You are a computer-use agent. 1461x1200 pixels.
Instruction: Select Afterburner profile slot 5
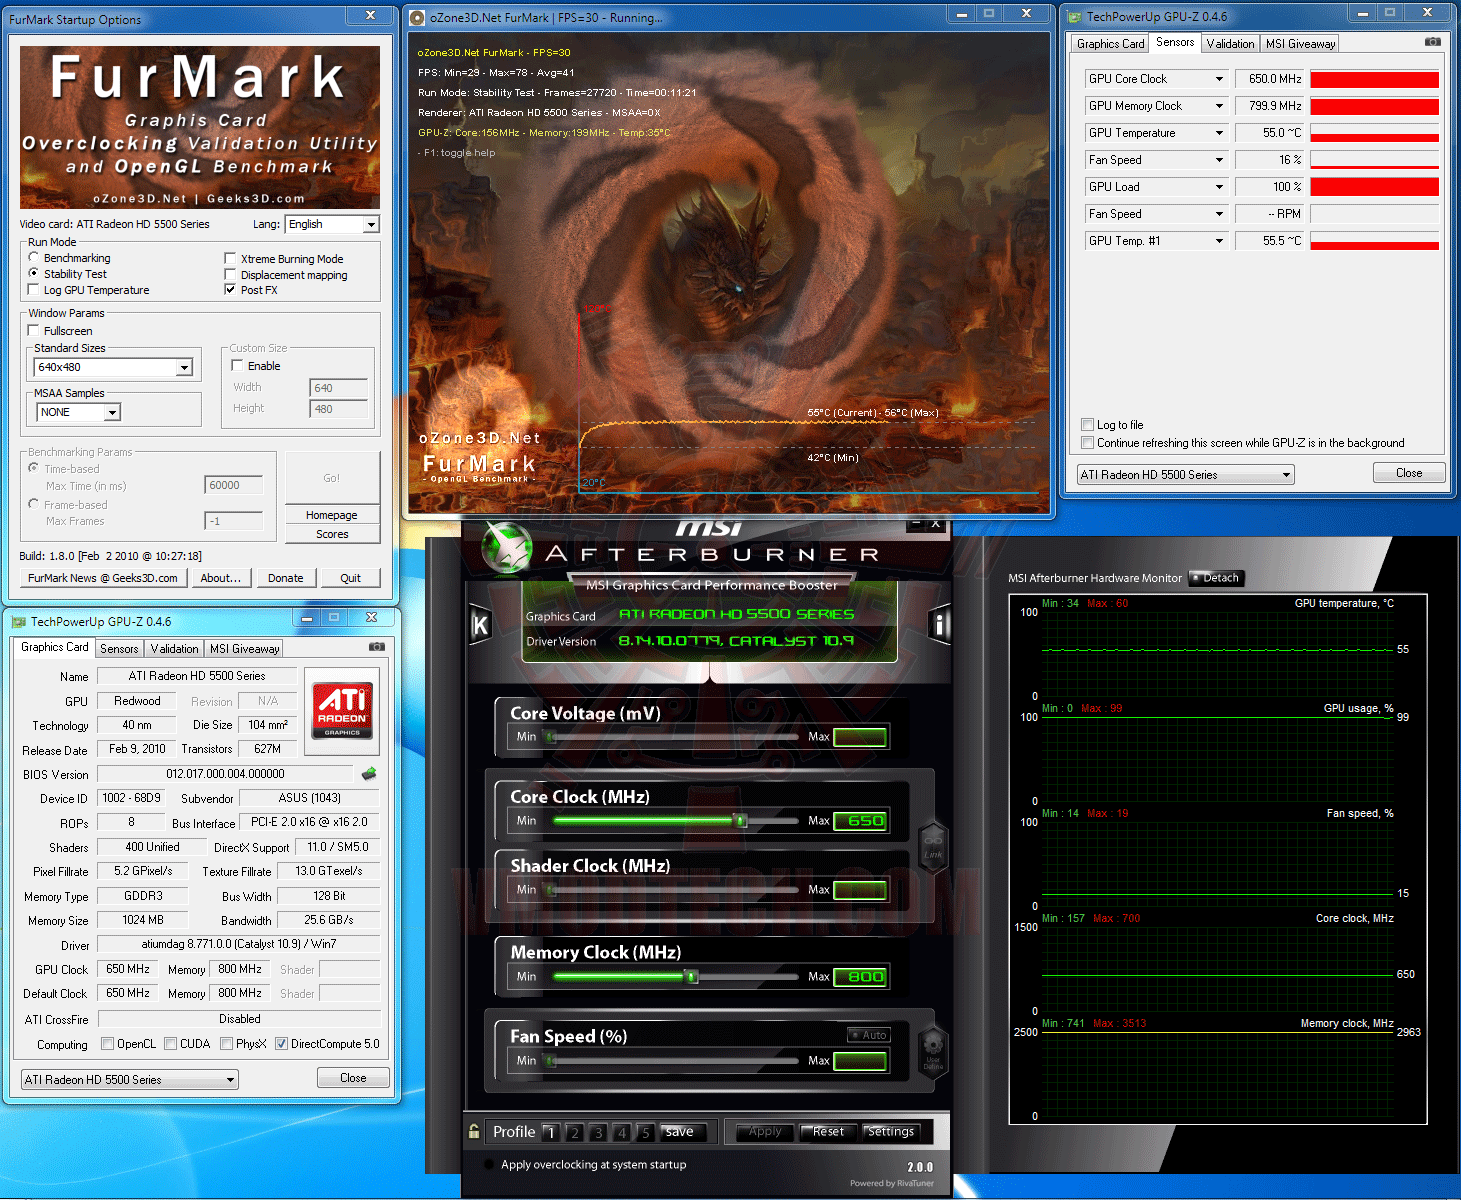[646, 1132]
